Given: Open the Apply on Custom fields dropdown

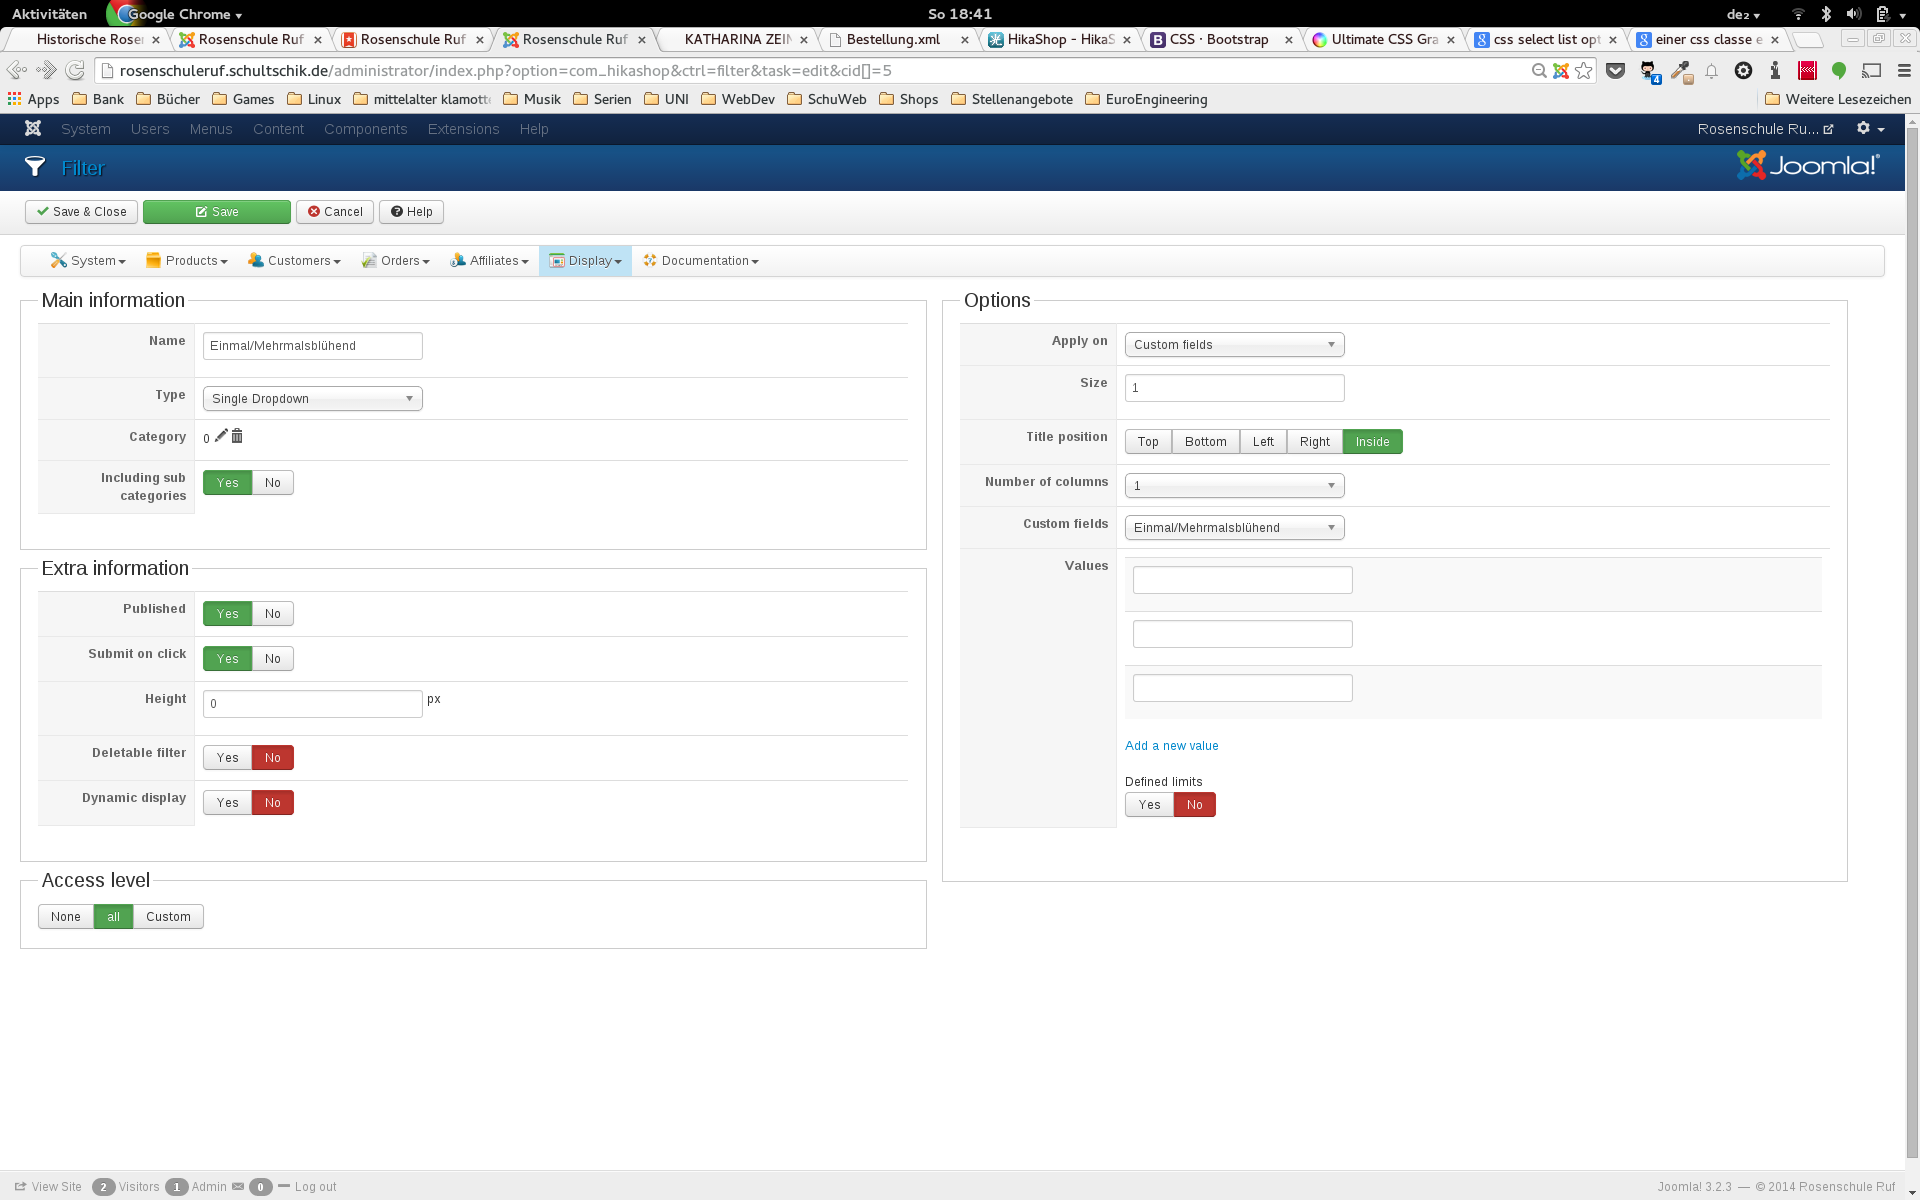Looking at the screenshot, I should [1234, 345].
